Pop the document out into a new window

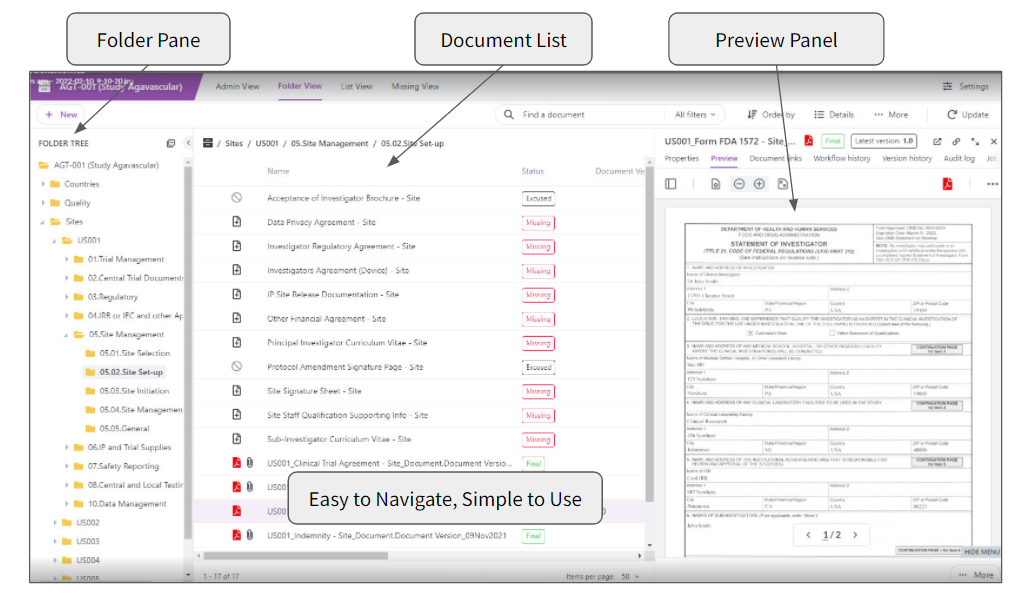point(936,141)
